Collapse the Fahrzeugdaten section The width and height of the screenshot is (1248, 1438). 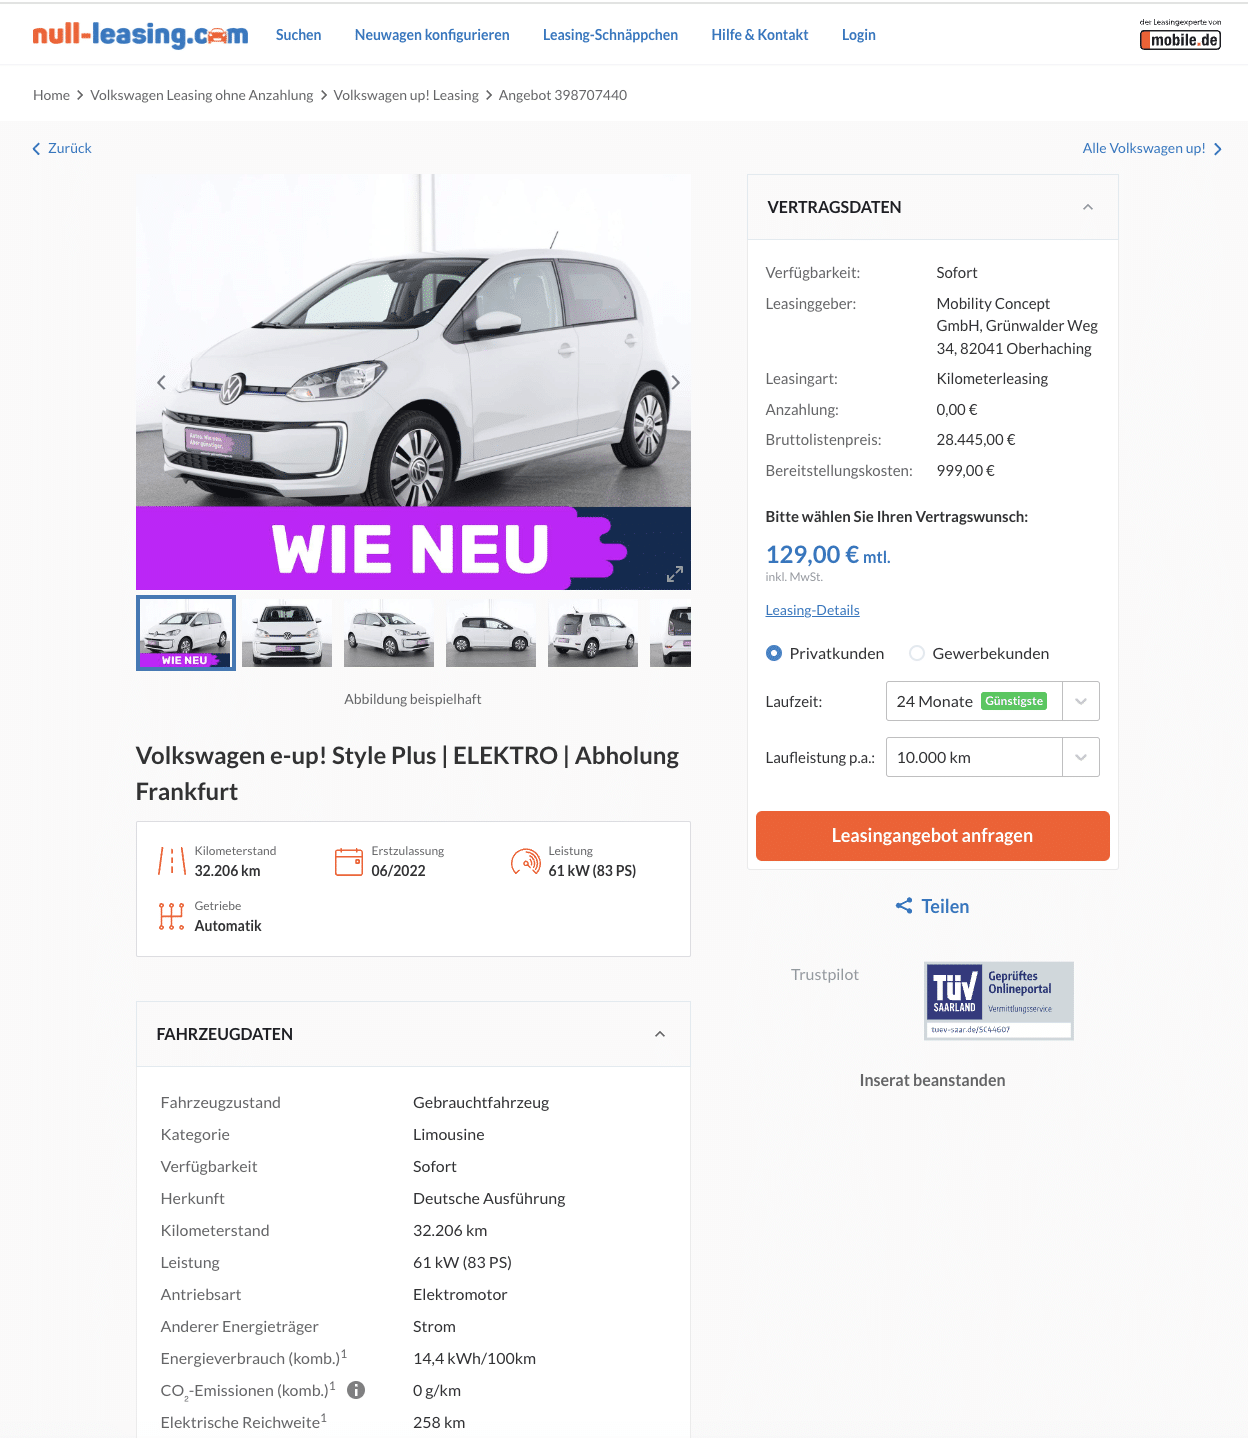coord(660,1034)
